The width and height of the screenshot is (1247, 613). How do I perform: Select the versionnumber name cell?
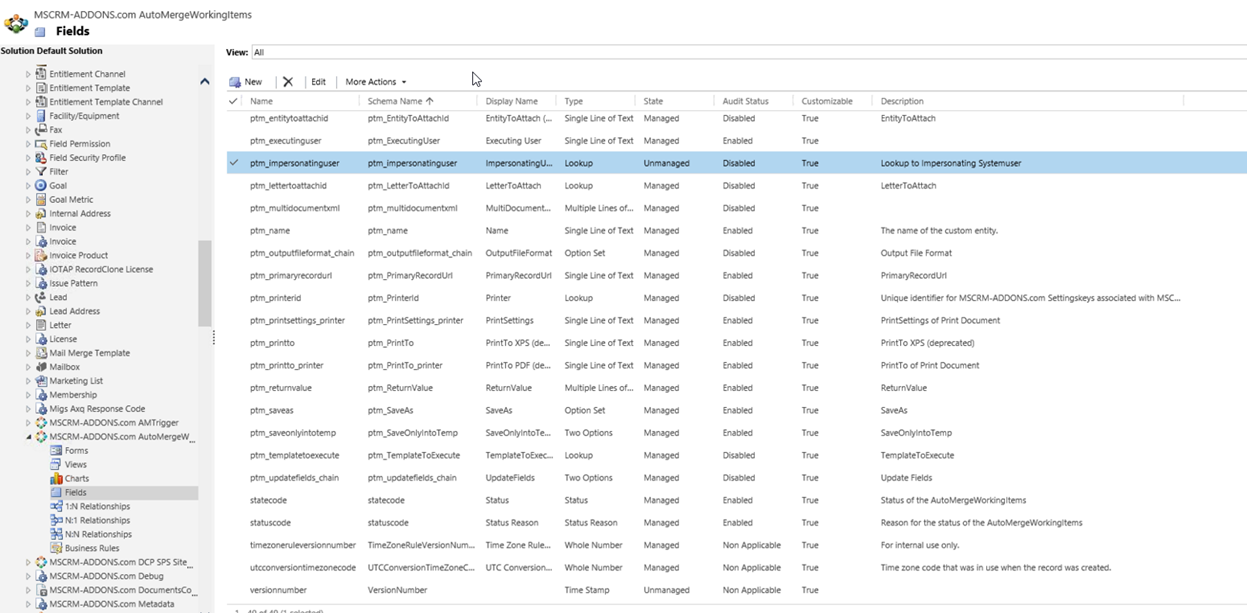279,591
